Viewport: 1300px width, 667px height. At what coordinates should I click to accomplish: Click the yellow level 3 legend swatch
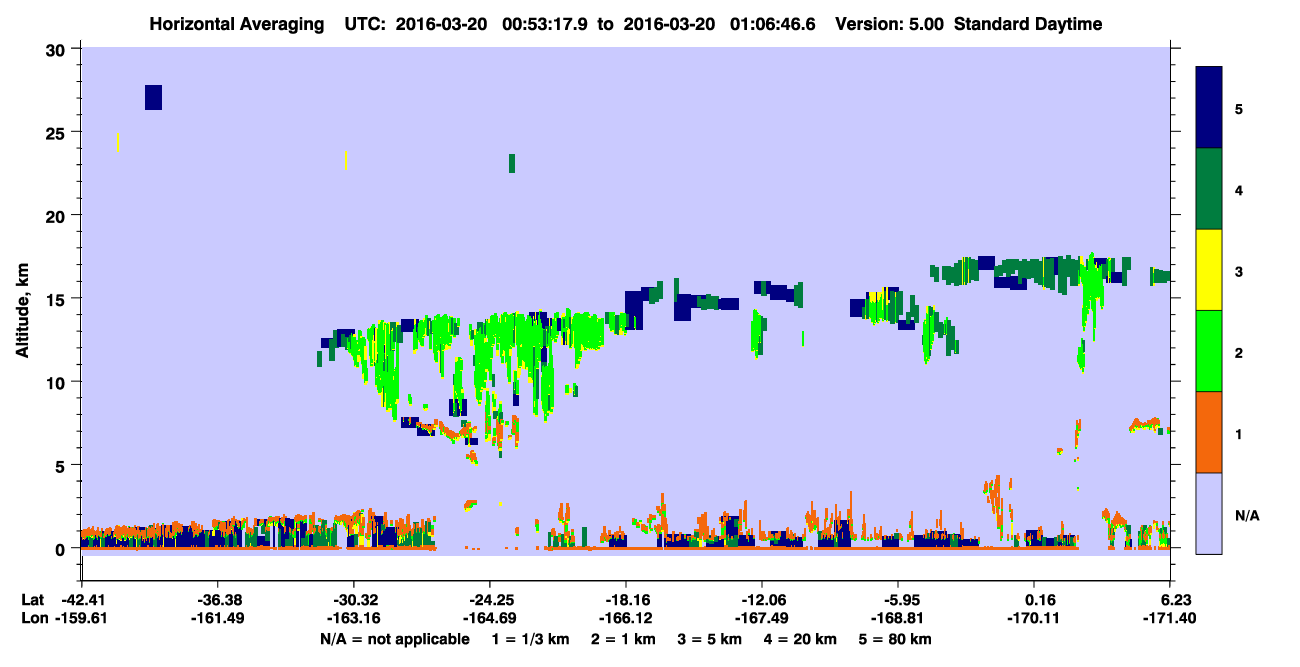1209,270
